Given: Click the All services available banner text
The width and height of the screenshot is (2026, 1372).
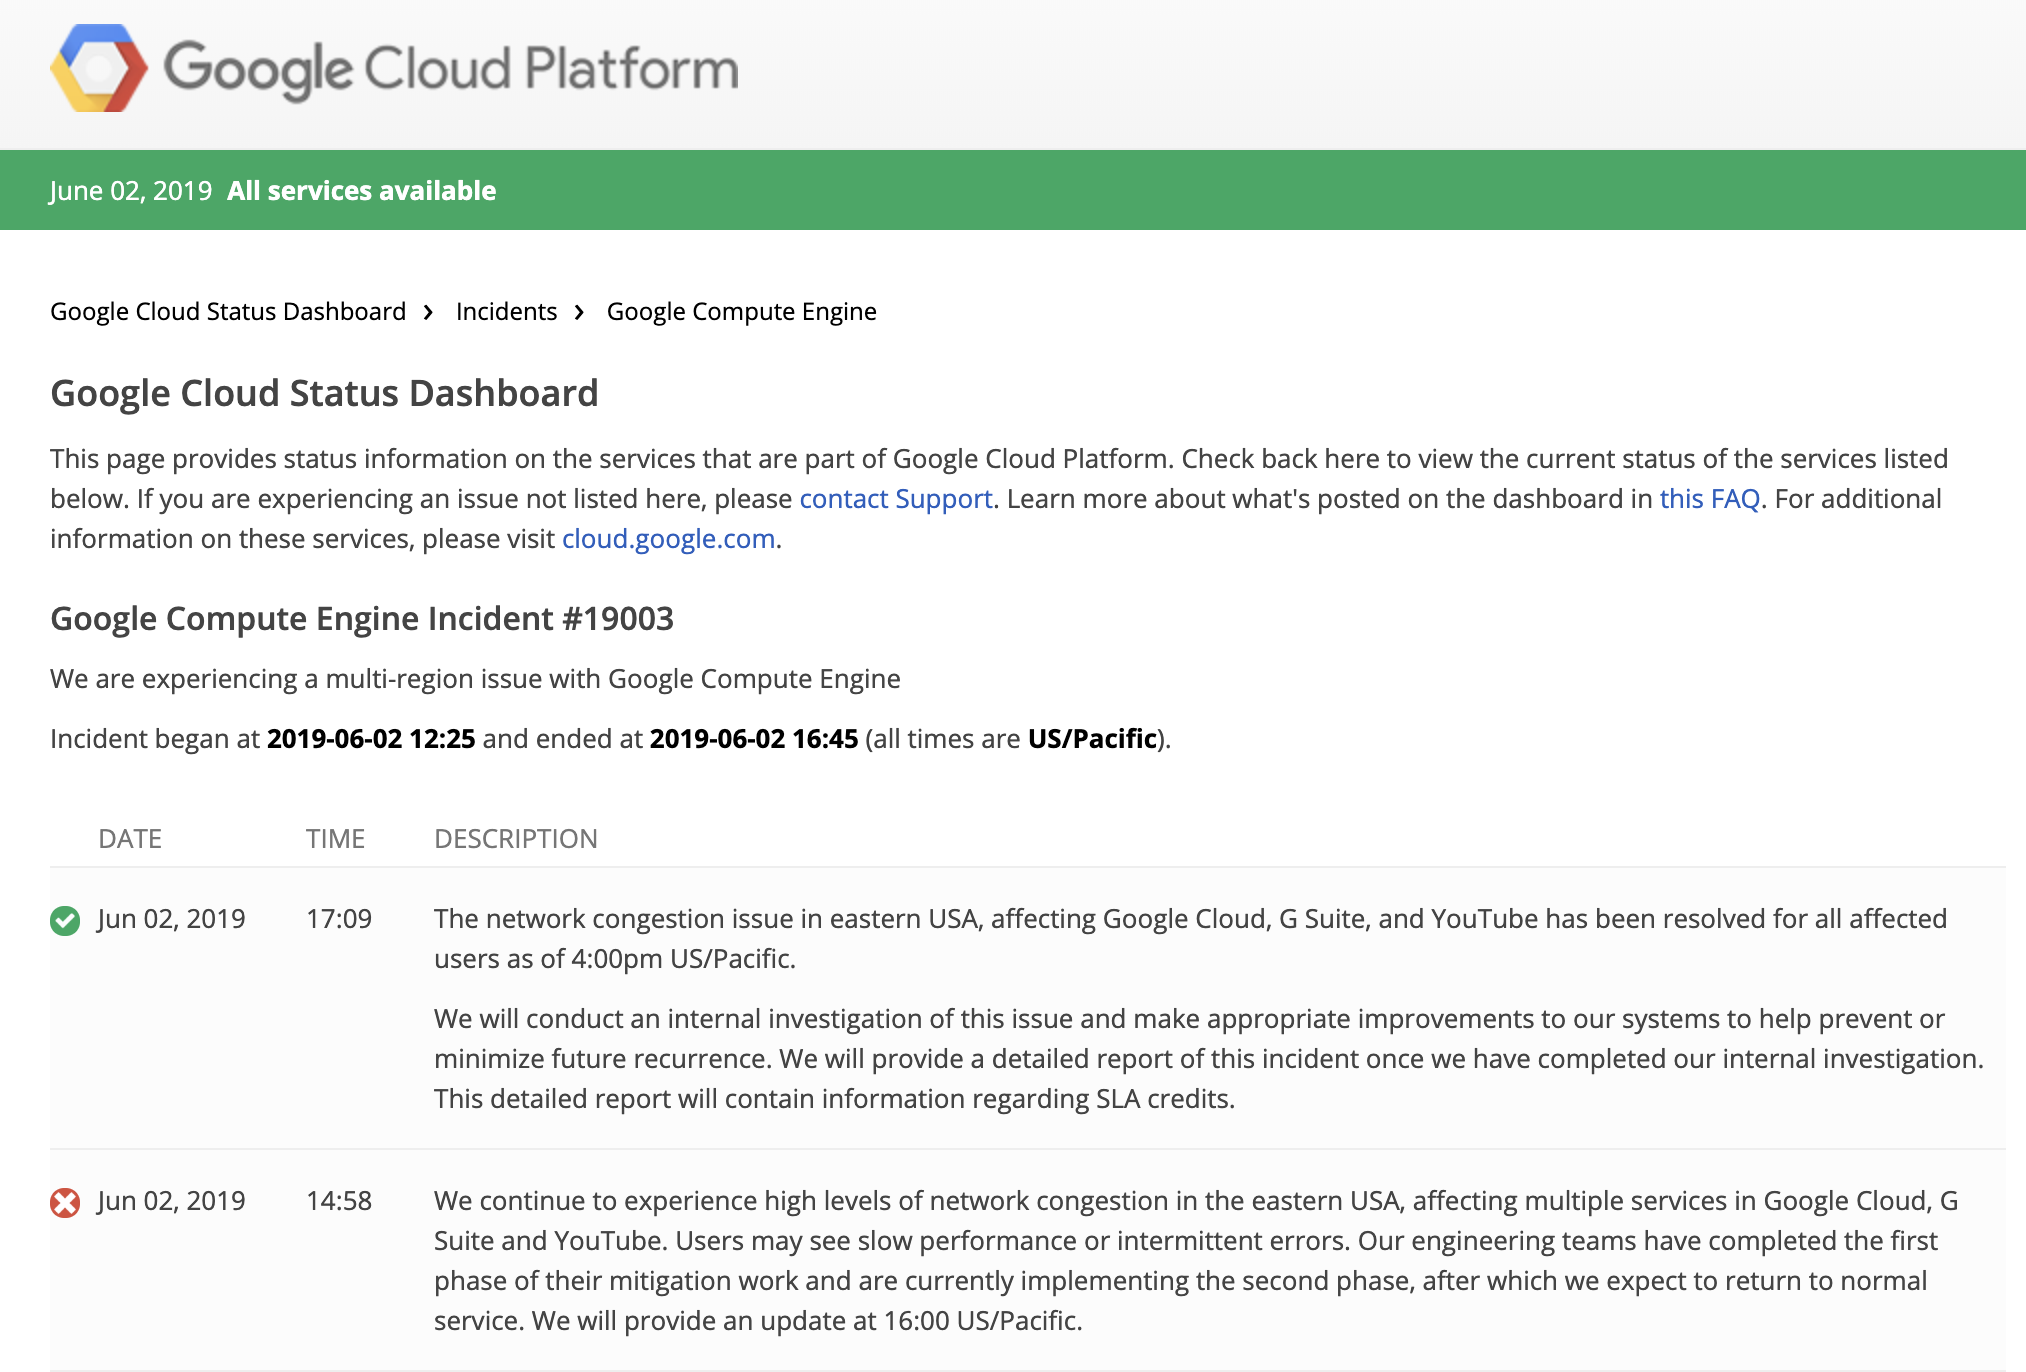Looking at the screenshot, I should (361, 190).
